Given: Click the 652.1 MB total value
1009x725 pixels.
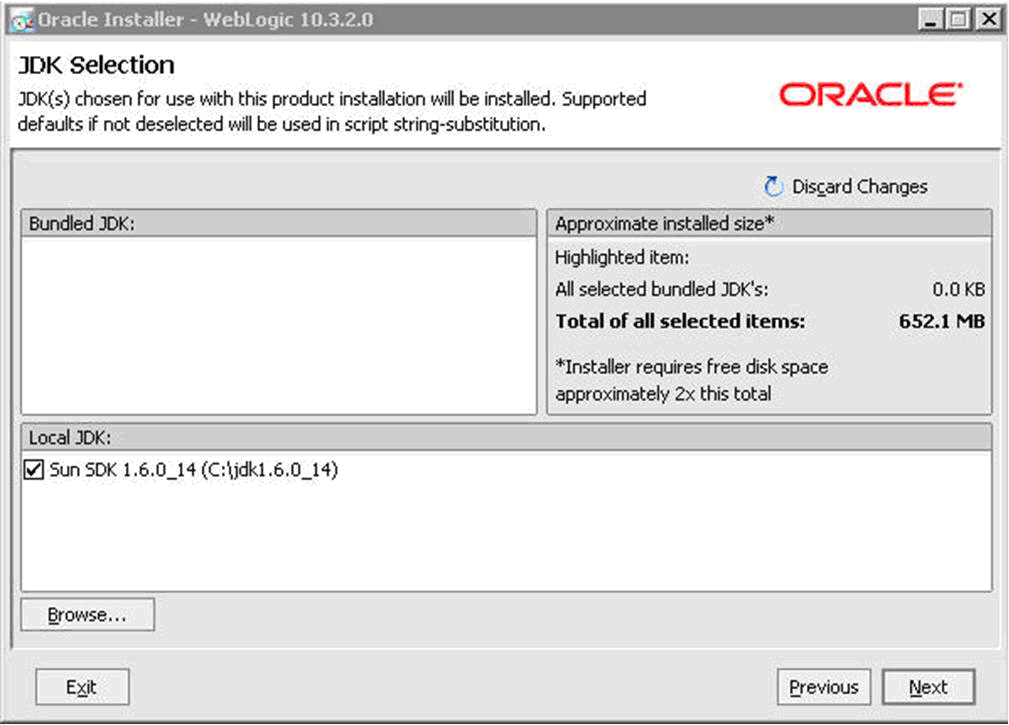Looking at the screenshot, I should coord(941,321).
